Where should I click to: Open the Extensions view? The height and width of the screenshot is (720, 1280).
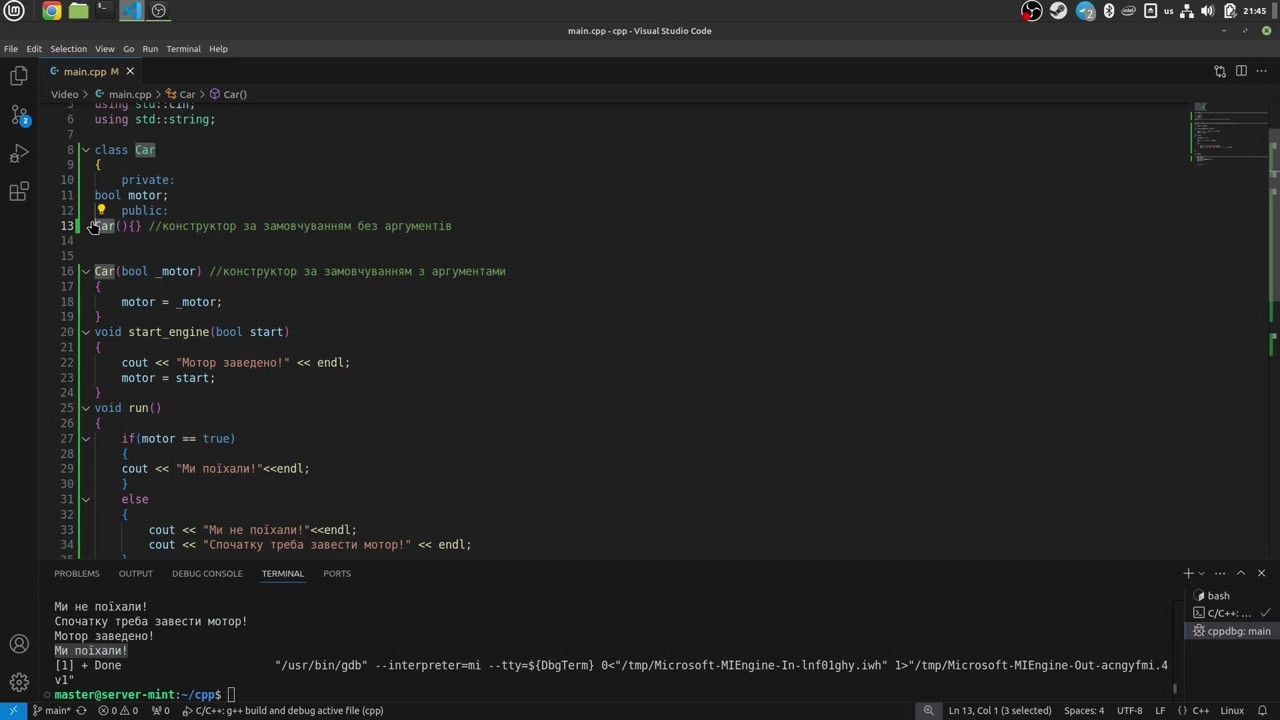click(19, 192)
